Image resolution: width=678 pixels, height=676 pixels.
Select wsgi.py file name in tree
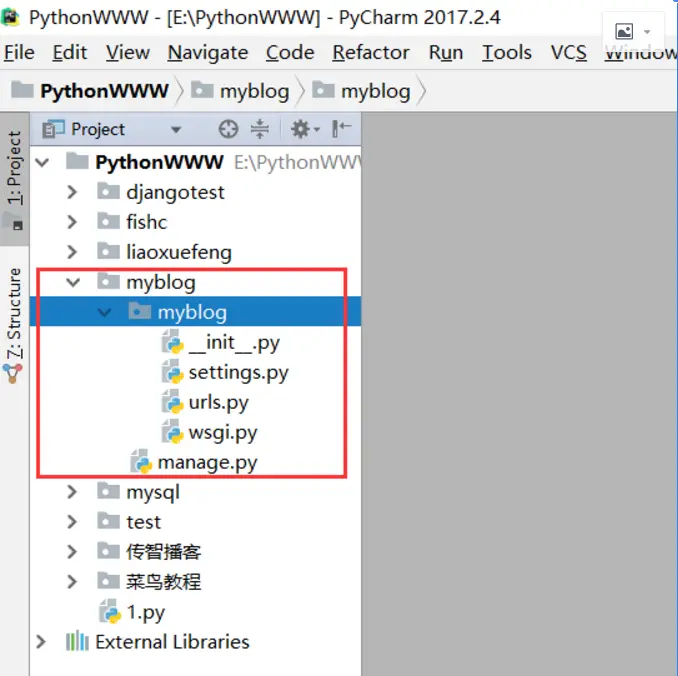click(x=223, y=433)
